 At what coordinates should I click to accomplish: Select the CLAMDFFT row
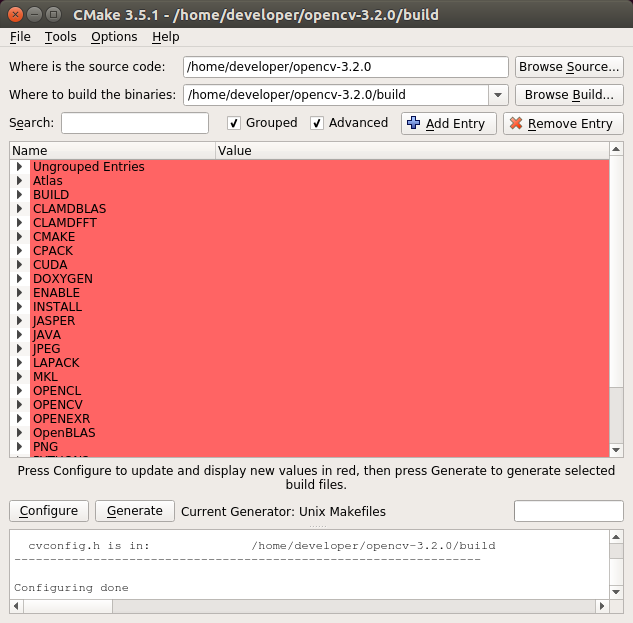(x=319, y=222)
